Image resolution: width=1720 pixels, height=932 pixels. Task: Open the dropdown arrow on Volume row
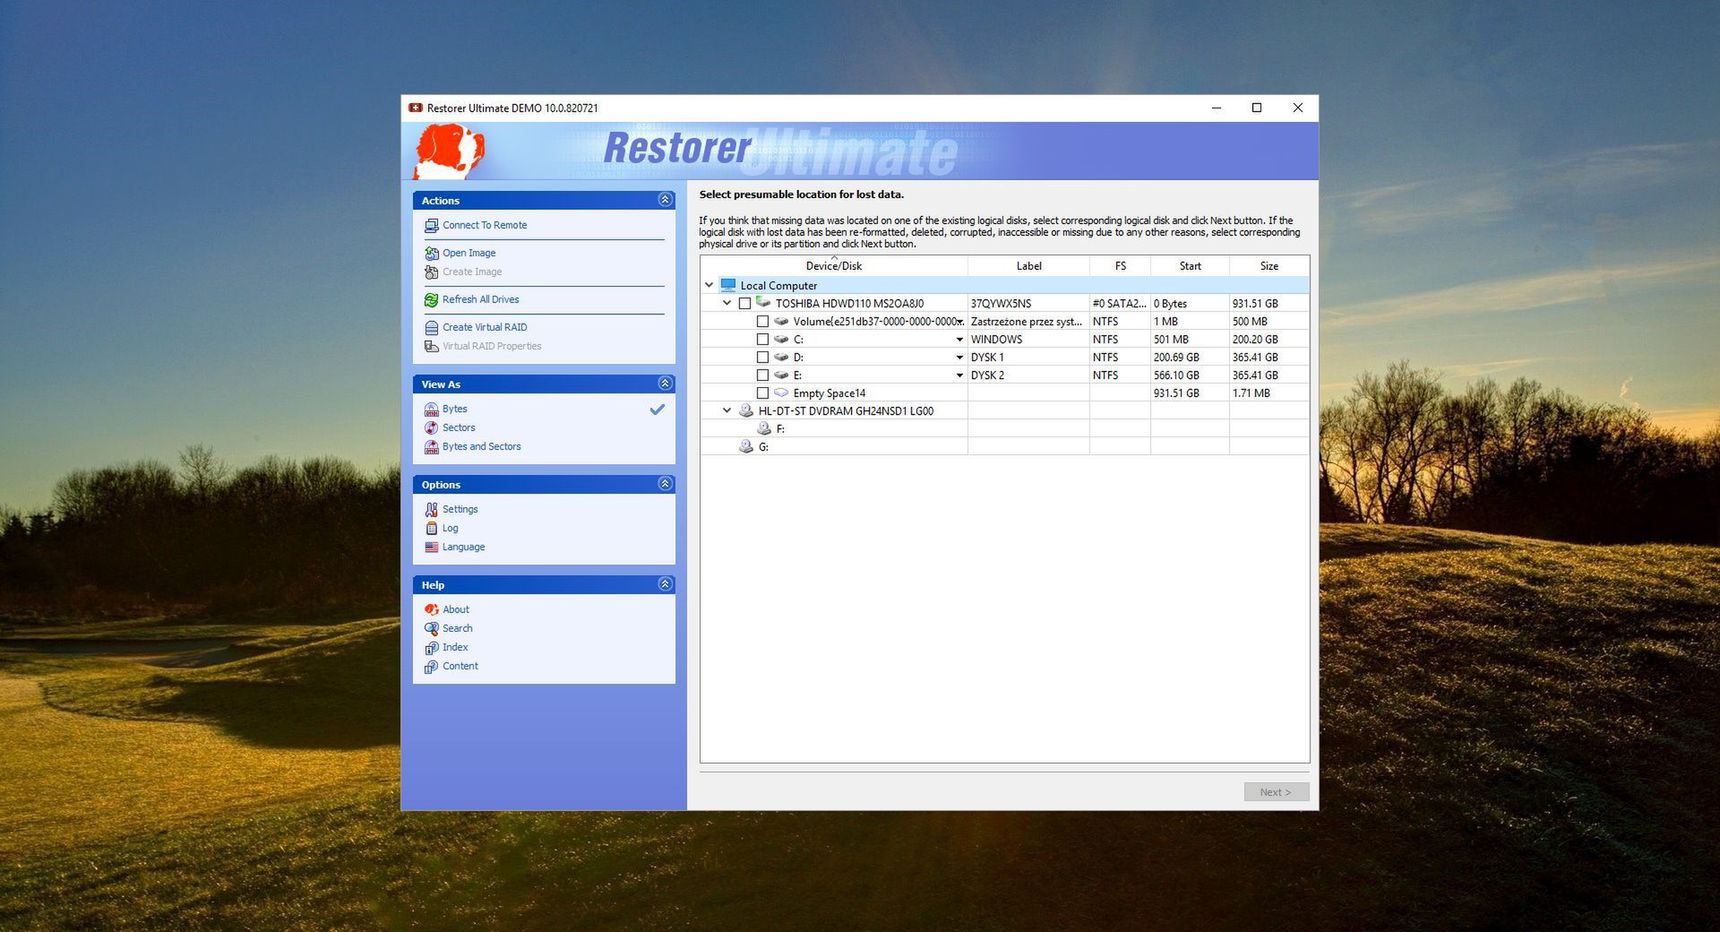pyautogui.click(x=960, y=323)
